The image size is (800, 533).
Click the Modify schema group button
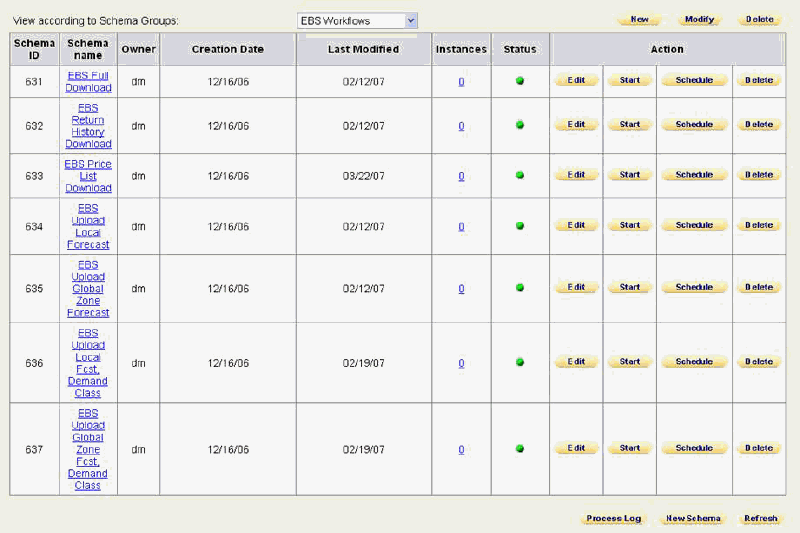coord(699,19)
